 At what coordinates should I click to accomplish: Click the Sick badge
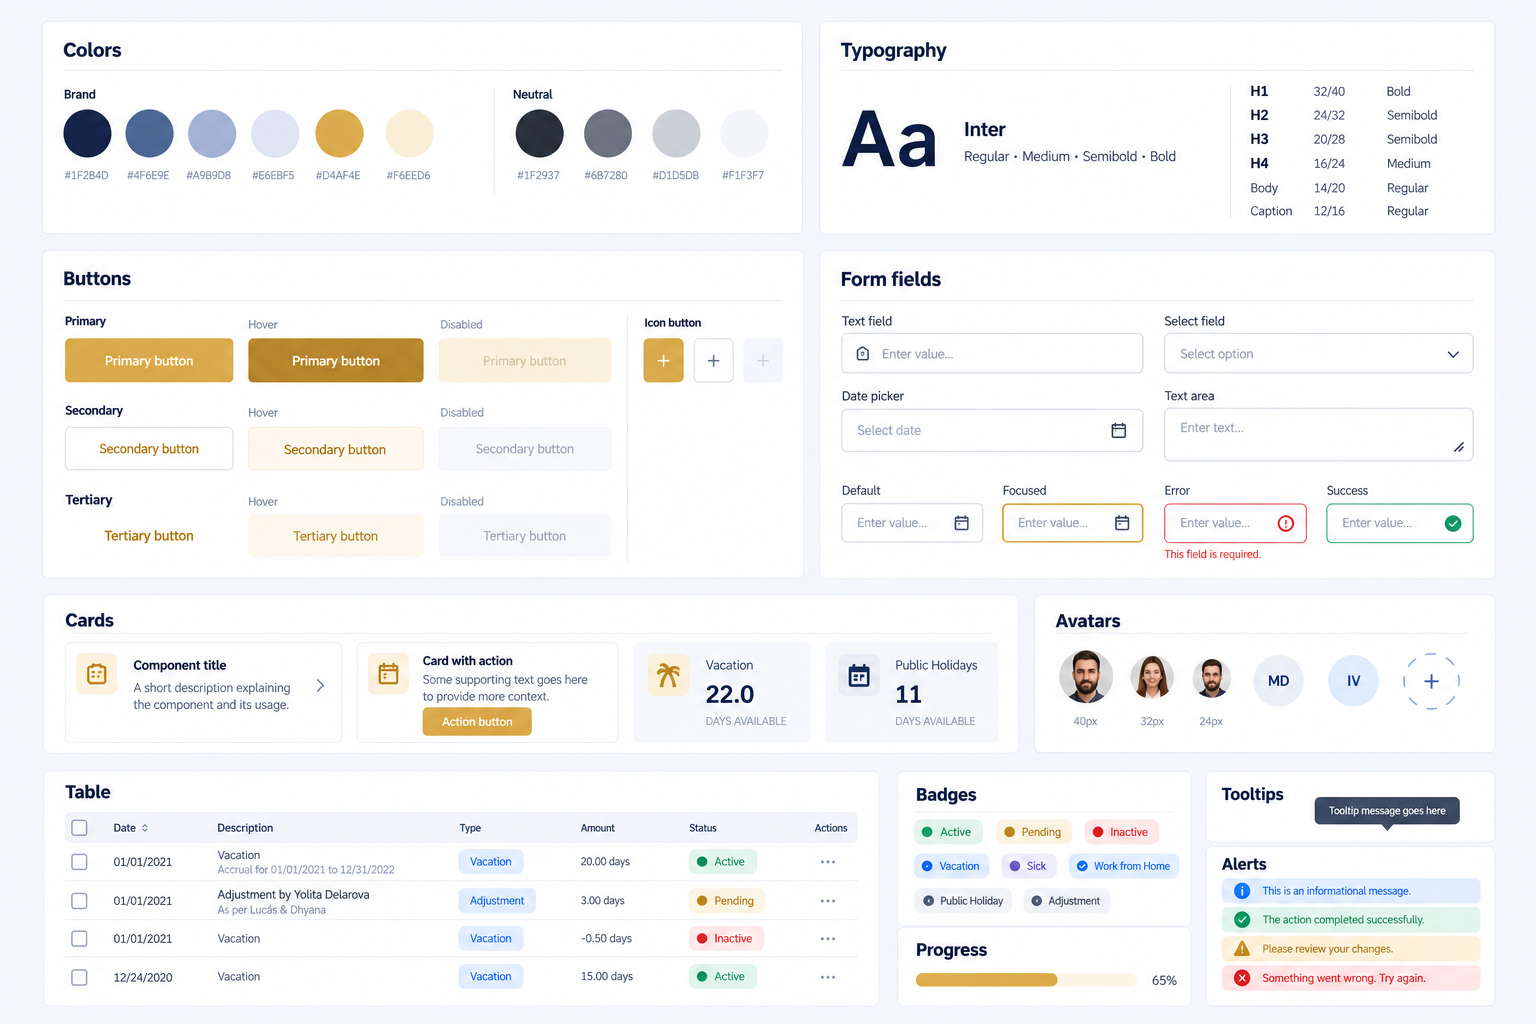click(x=1029, y=866)
